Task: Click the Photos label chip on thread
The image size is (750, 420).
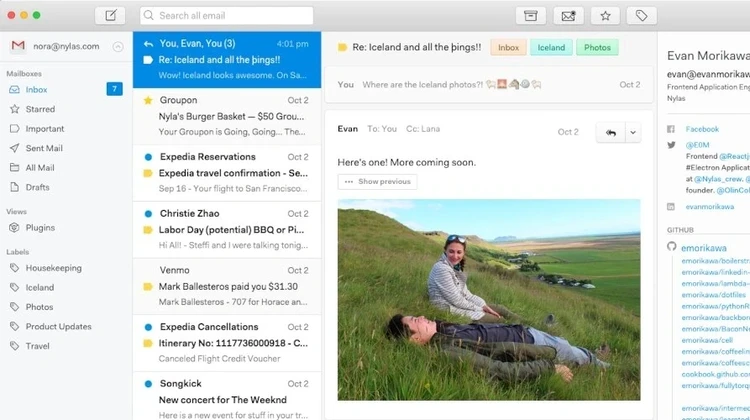Action: 597,47
